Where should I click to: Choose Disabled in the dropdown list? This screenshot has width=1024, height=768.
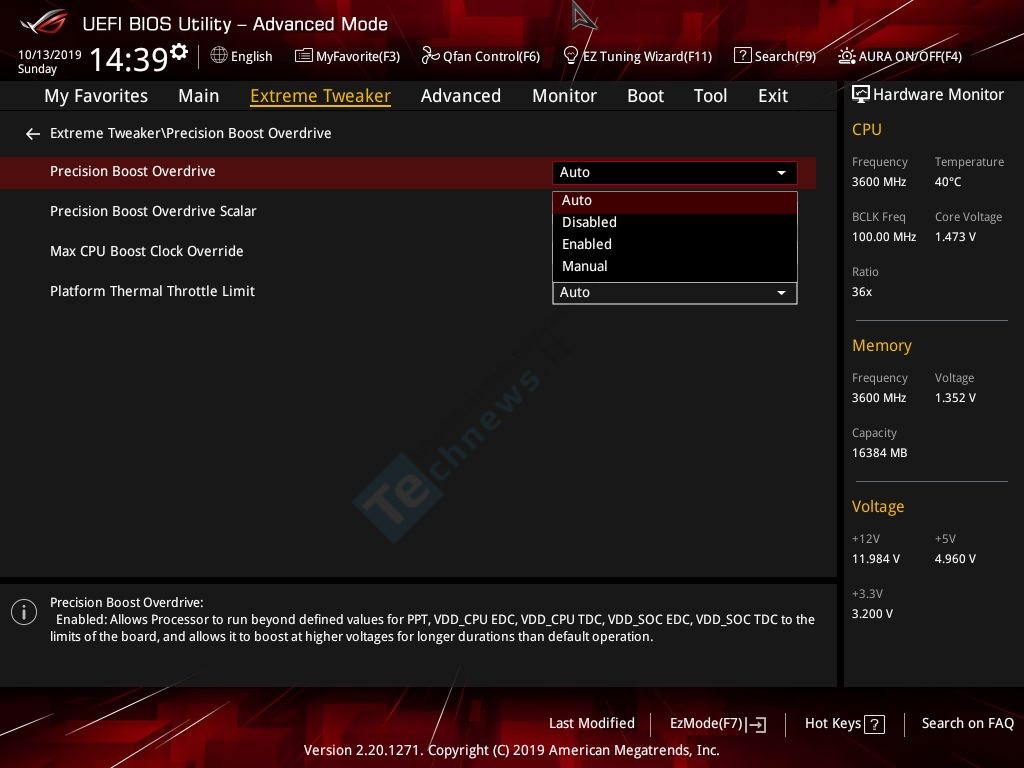coord(675,223)
